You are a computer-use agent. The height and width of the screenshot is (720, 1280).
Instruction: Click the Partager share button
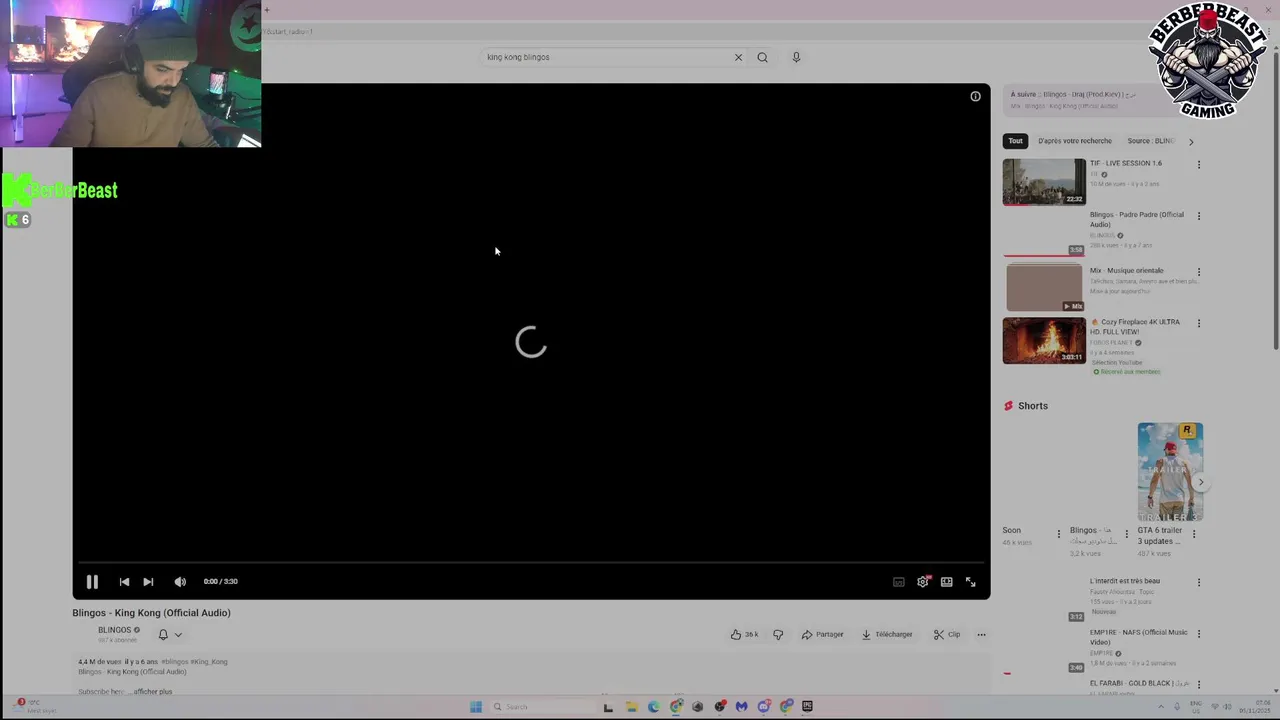coord(822,634)
